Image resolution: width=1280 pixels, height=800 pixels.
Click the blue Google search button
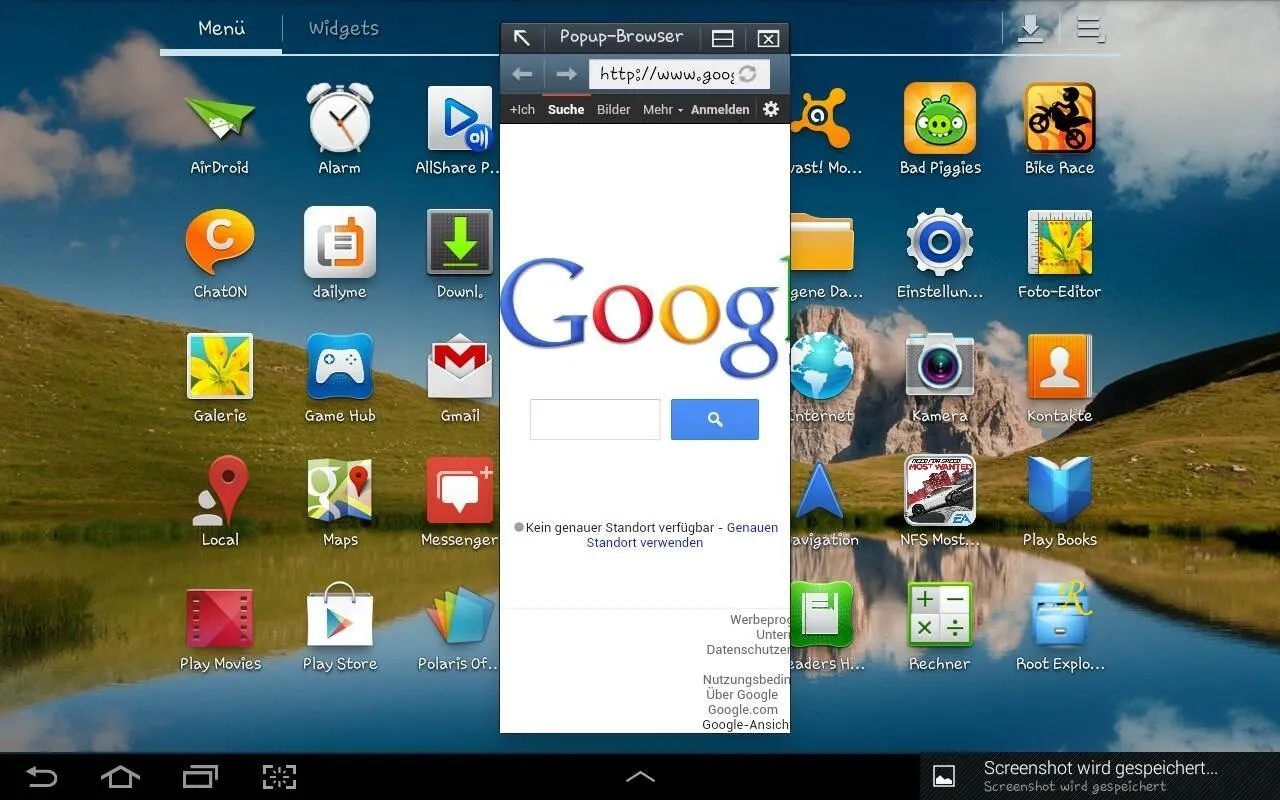[x=714, y=419]
